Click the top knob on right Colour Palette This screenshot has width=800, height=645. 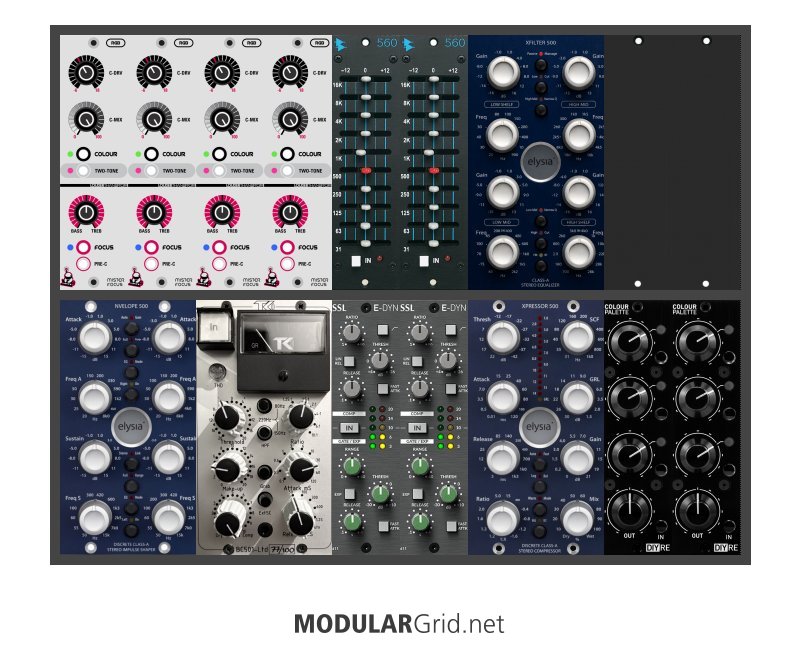[x=697, y=341]
